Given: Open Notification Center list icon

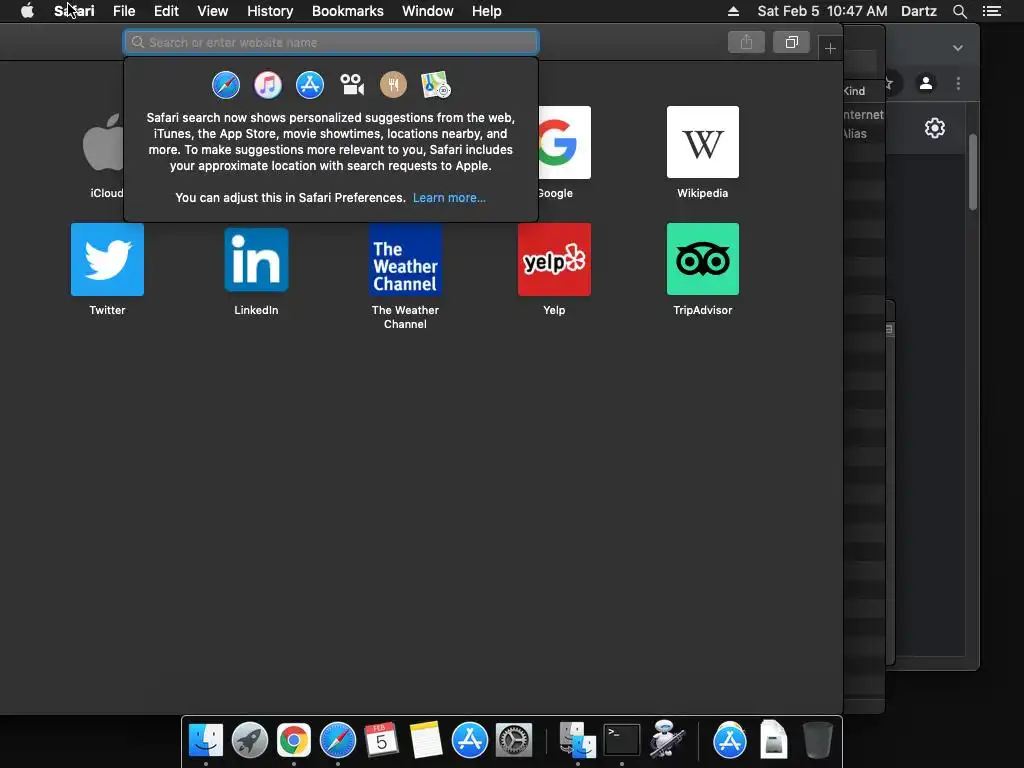Looking at the screenshot, I should (x=991, y=11).
